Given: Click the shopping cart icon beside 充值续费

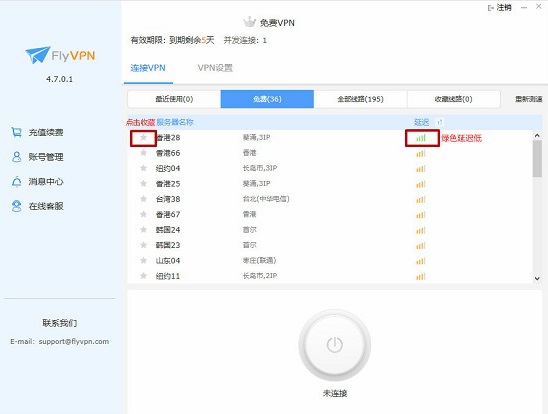Looking at the screenshot, I should click(x=16, y=132).
